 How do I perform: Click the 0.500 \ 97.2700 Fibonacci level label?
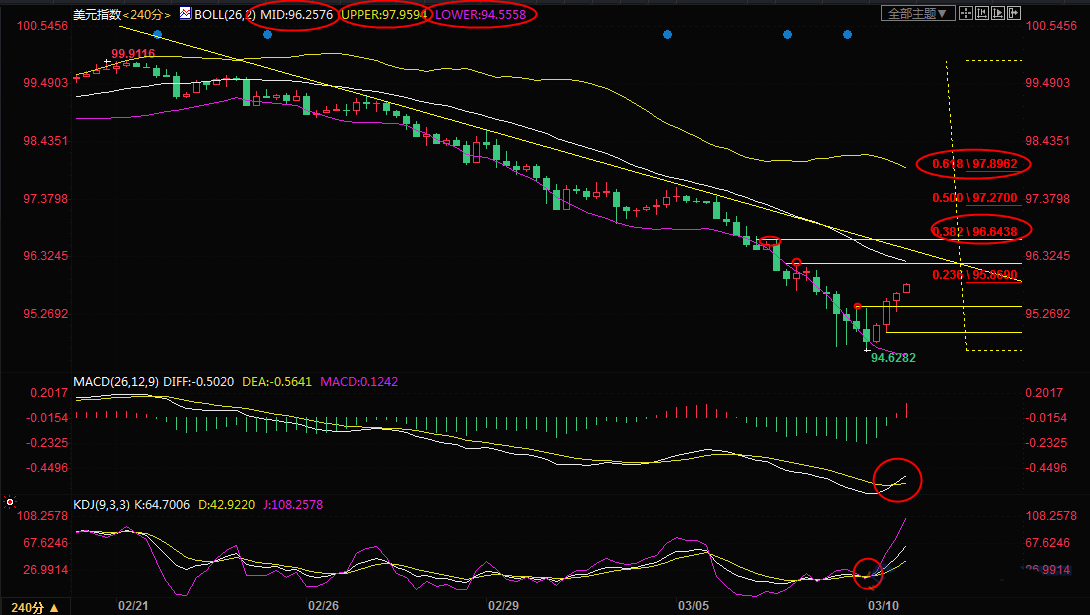click(x=974, y=198)
